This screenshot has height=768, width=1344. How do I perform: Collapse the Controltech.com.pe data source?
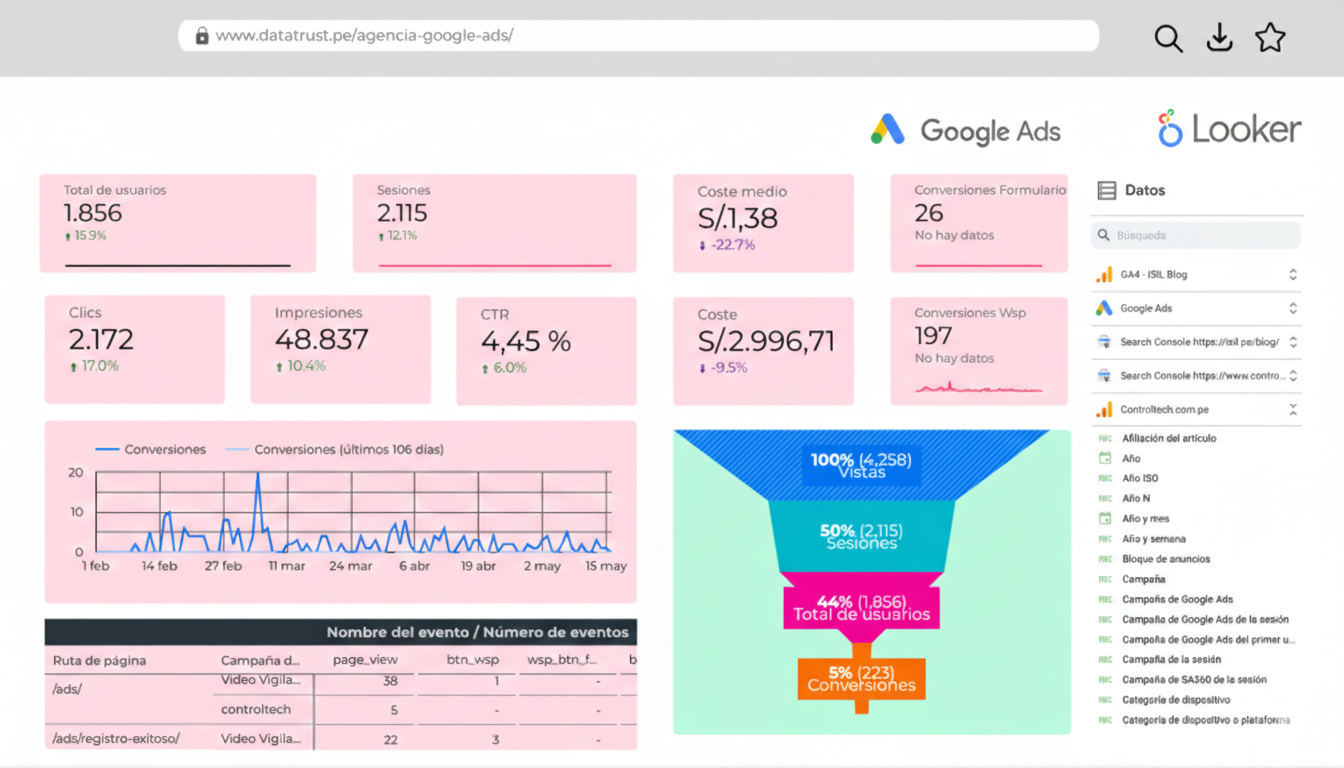tap(1293, 410)
